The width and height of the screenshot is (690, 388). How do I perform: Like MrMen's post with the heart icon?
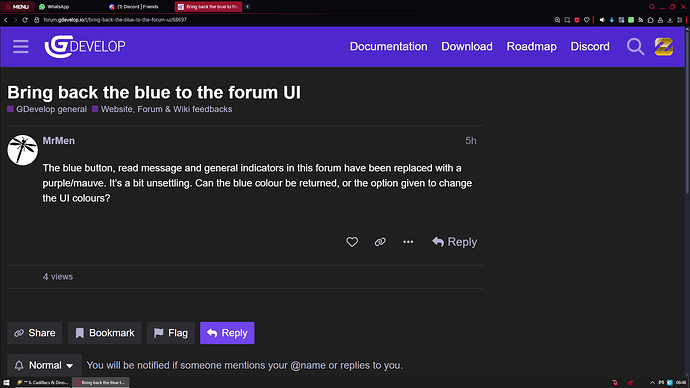(x=352, y=242)
